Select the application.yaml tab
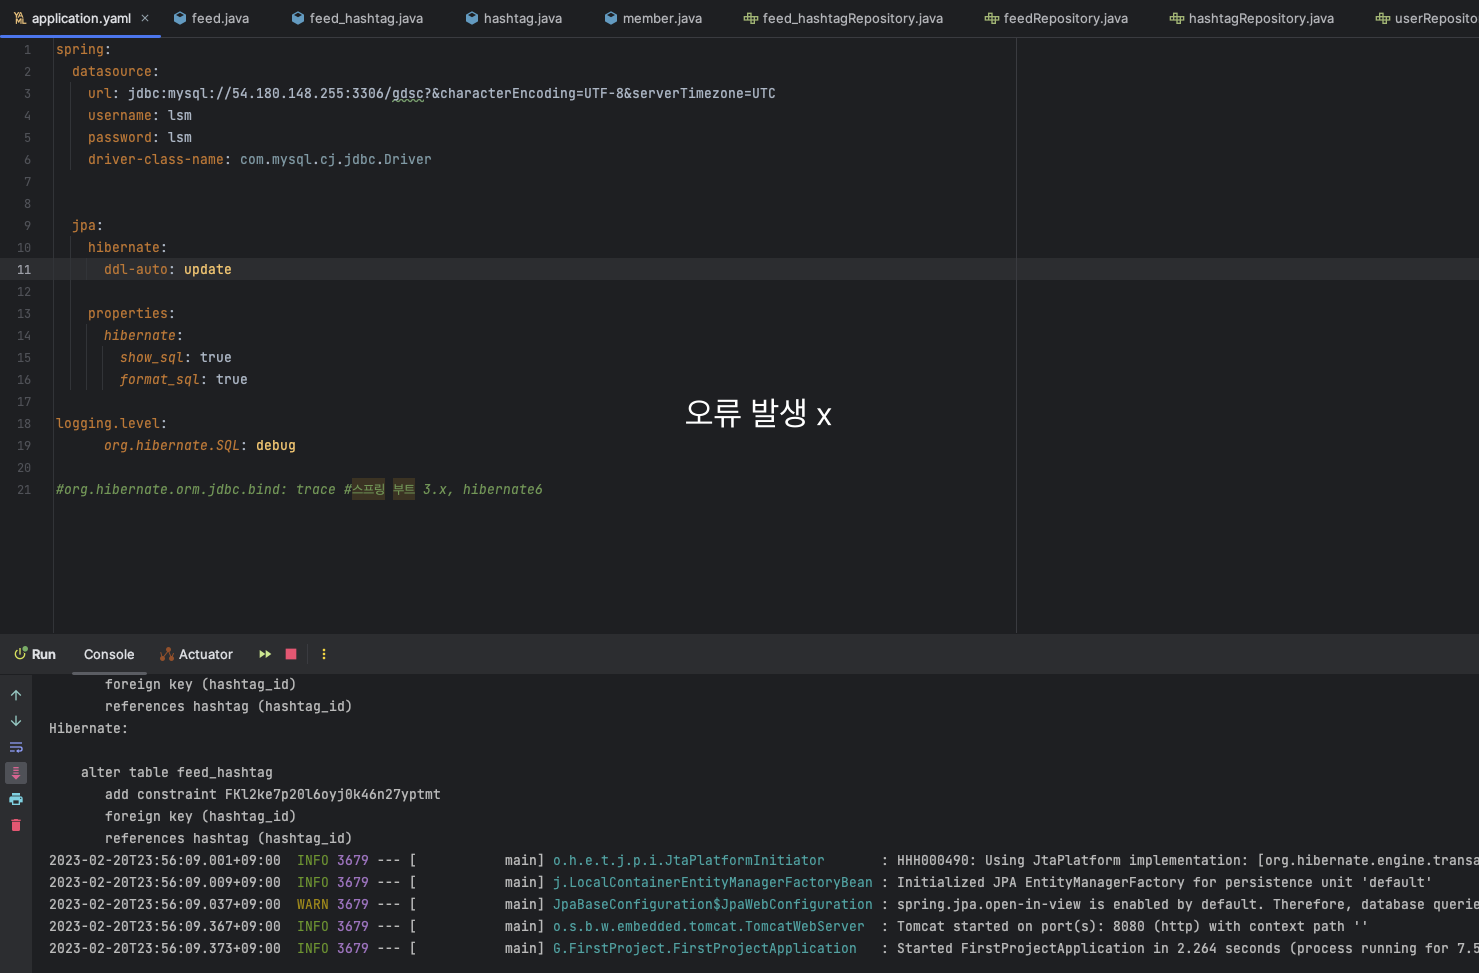1479x973 pixels. [x=81, y=18]
